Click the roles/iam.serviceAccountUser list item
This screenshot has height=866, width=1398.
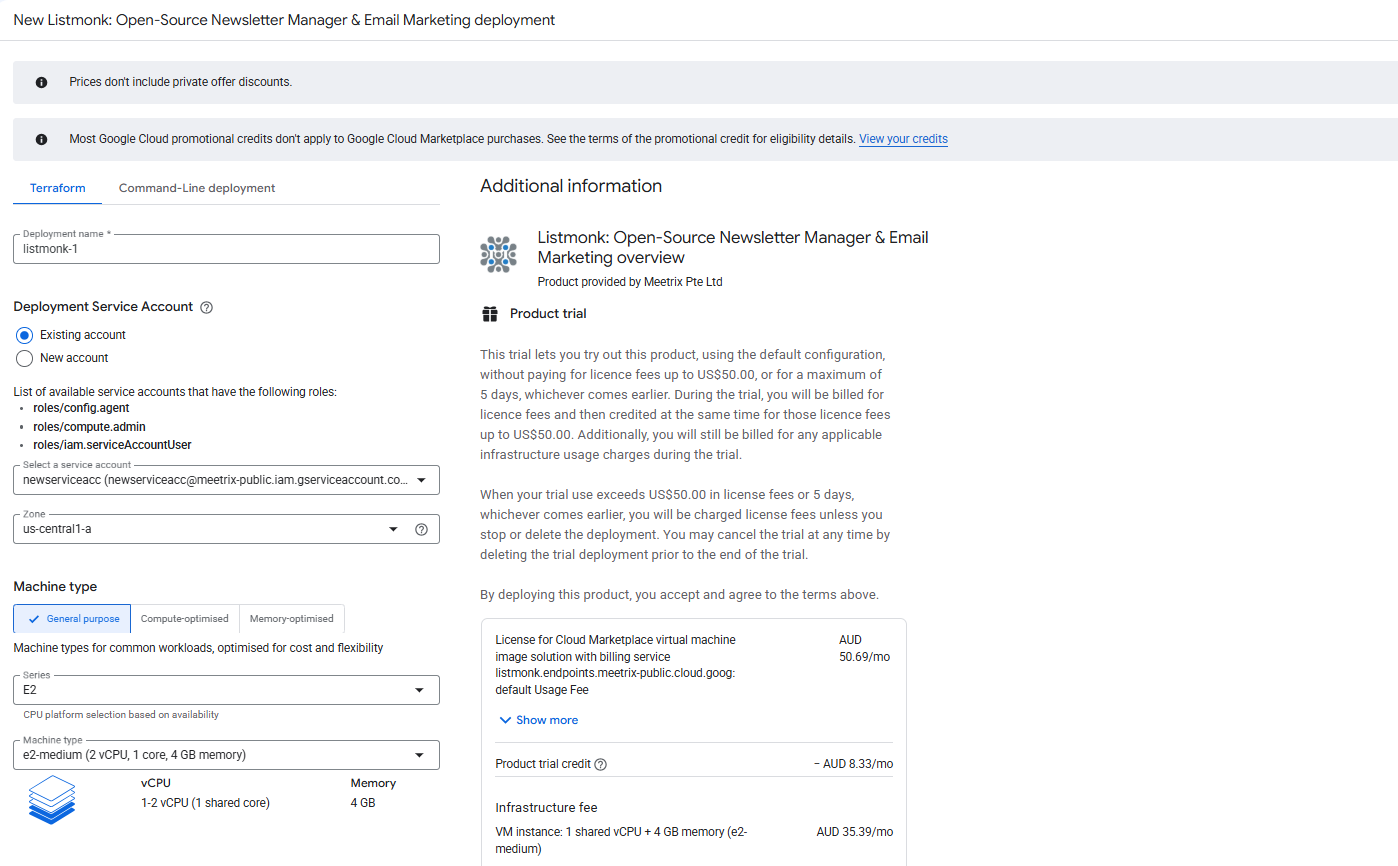[x=112, y=445]
